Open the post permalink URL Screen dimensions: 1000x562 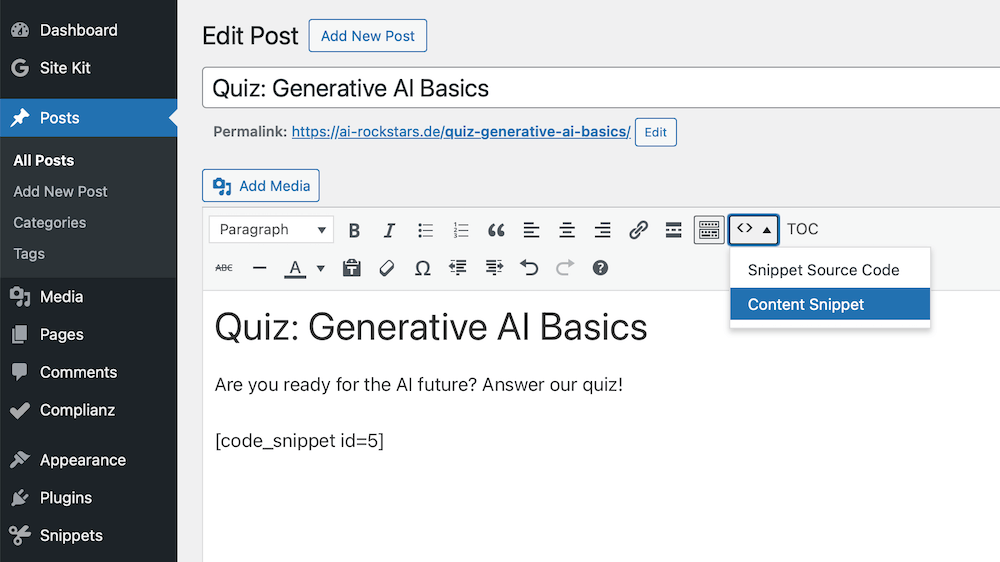click(x=461, y=132)
